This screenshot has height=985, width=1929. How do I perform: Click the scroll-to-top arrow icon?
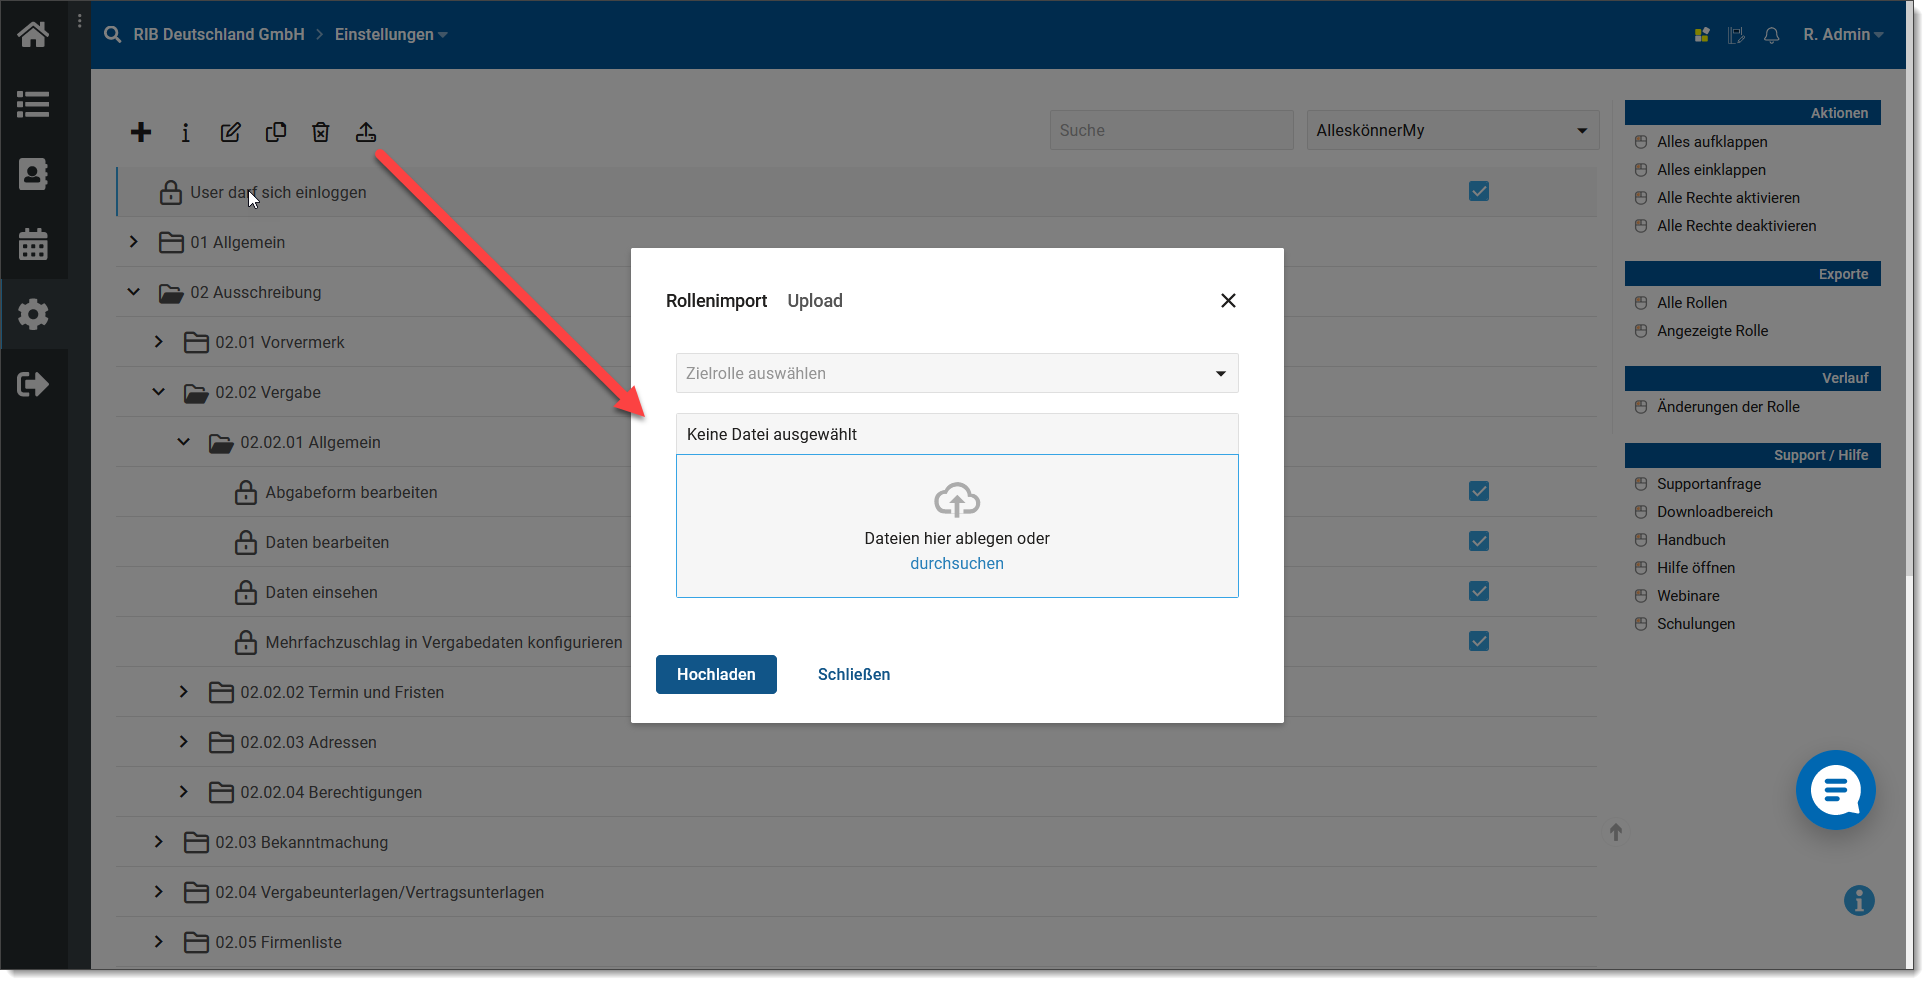click(x=1616, y=832)
